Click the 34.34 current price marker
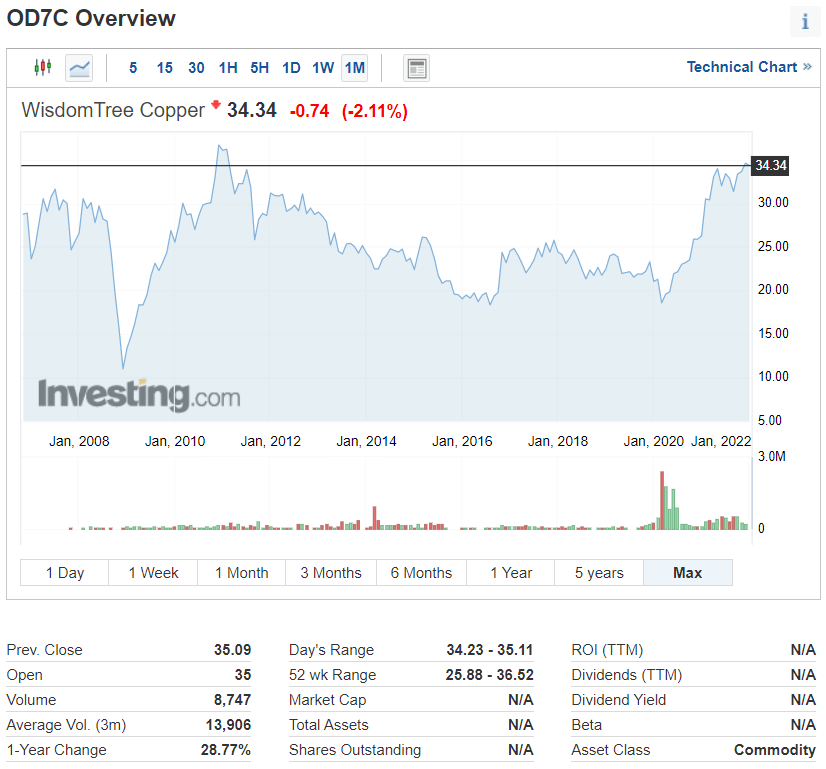The height and width of the screenshot is (769, 826). pyautogui.click(x=771, y=166)
